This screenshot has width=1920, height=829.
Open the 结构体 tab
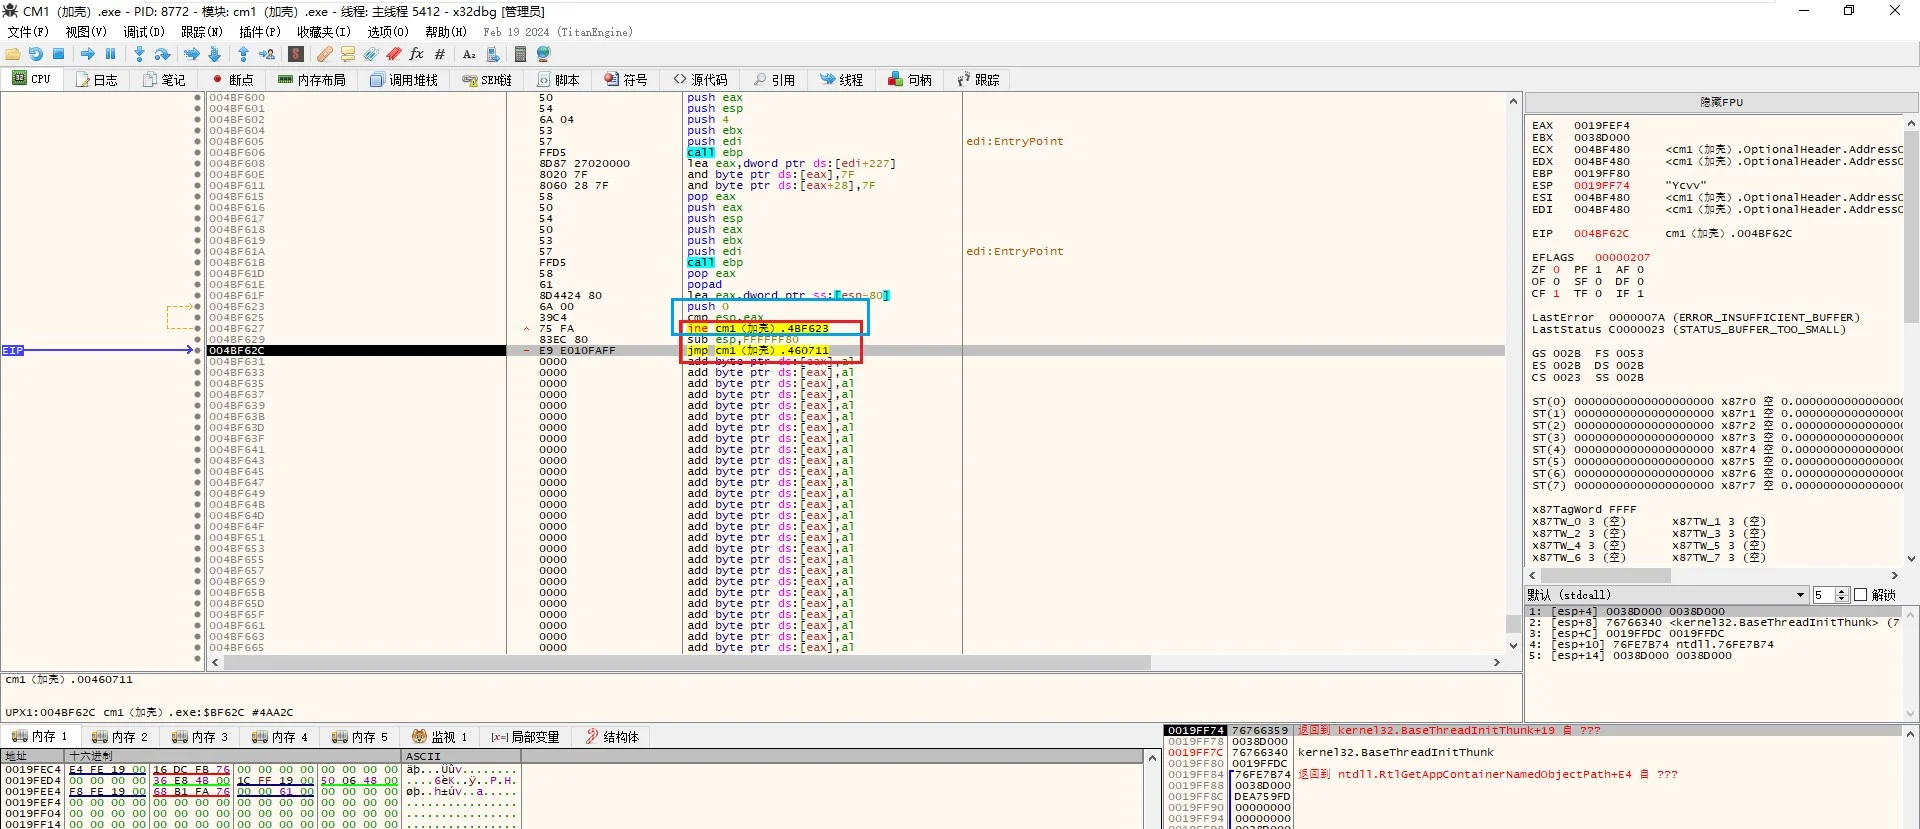click(x=612, y=737)
